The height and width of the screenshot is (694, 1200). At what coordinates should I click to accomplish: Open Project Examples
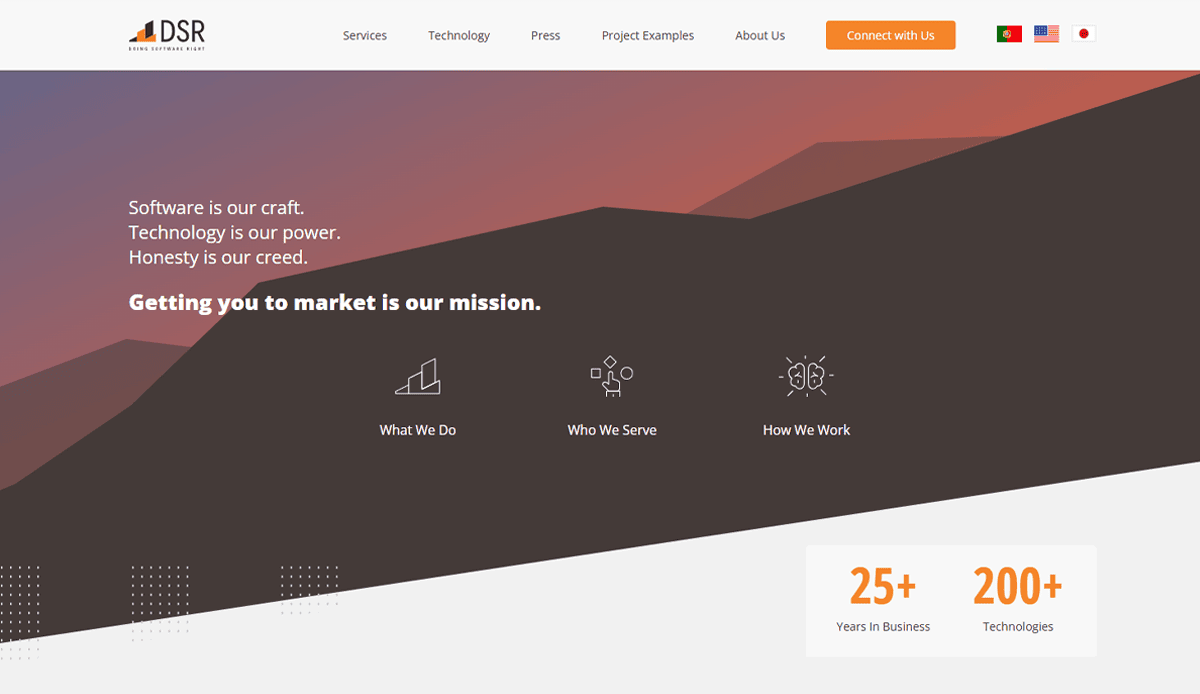coord(647,35)
